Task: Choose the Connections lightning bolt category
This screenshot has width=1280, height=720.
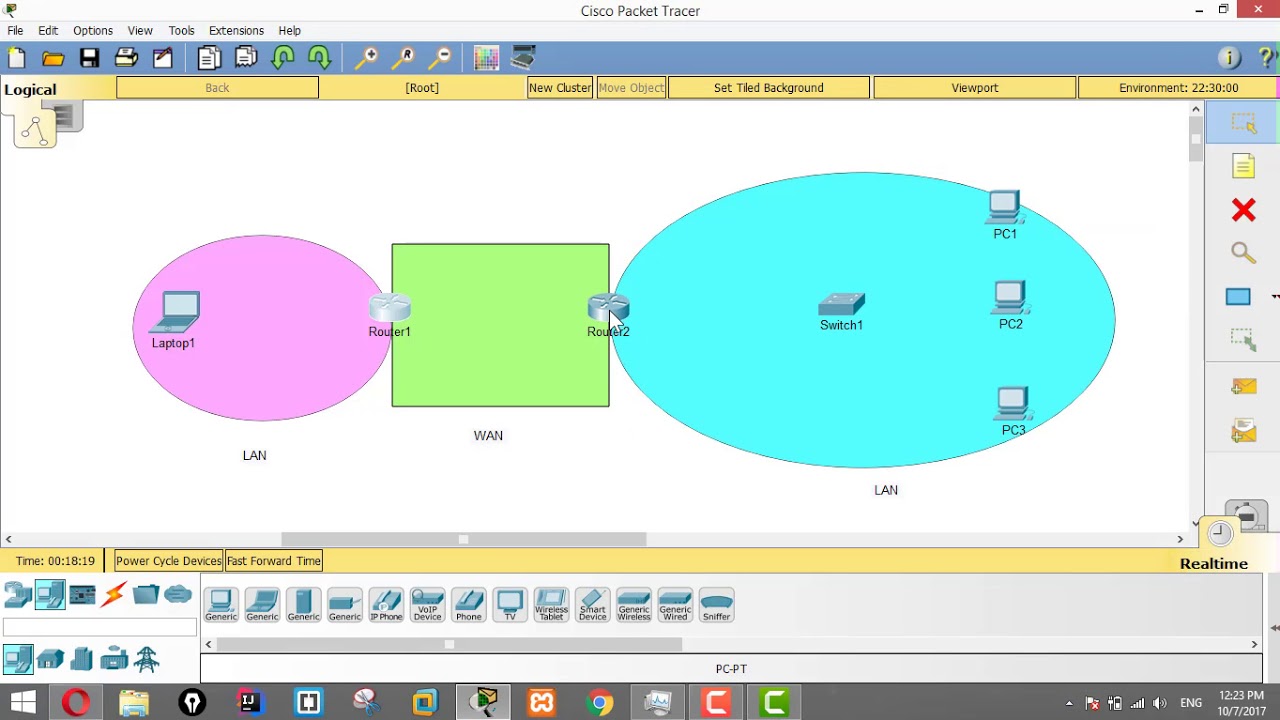Action: click(x=114, y=595)
